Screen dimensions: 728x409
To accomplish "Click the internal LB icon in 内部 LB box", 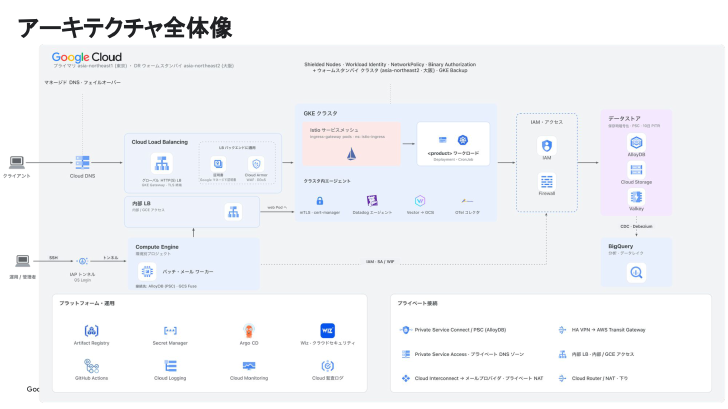I will click(x=233, y=212).
